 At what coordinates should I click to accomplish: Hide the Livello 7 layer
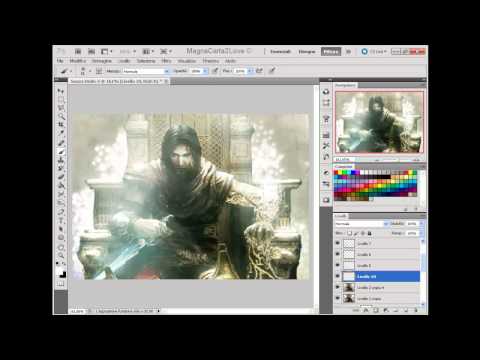338,243
